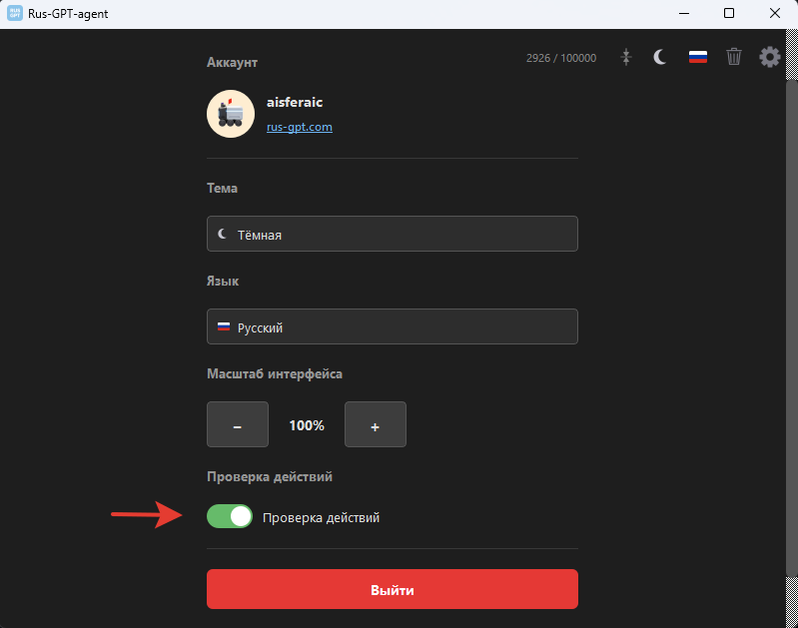Click the train avatar of aisferaic
Viewport: 798px width, 628px height.
(230, 114)
